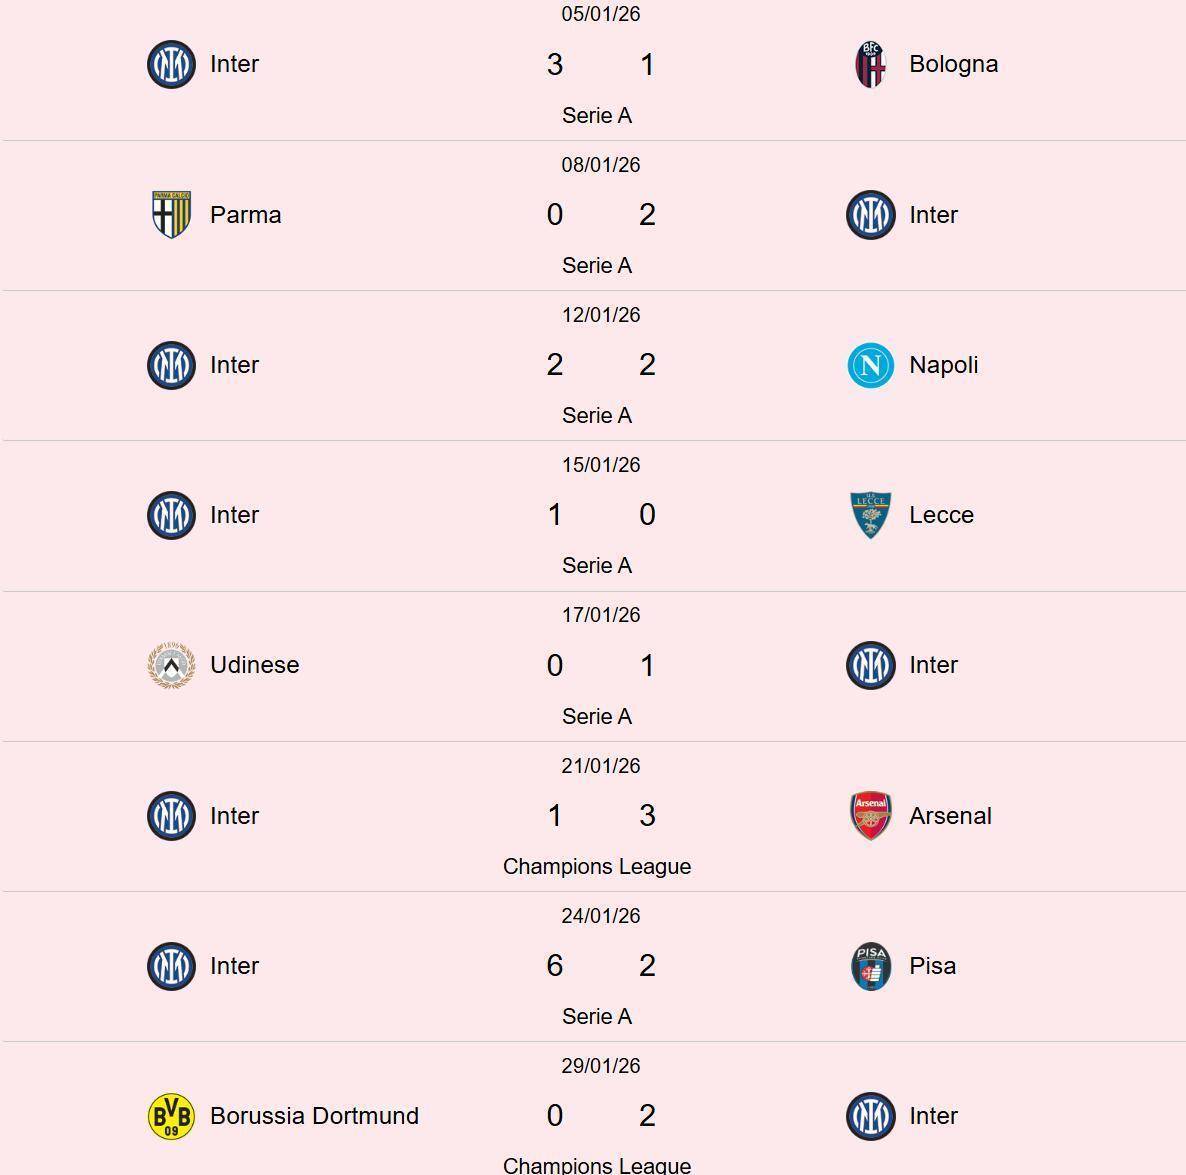Select the Udinese team name
This screenshot has height=1175, width=1186.
254,665
